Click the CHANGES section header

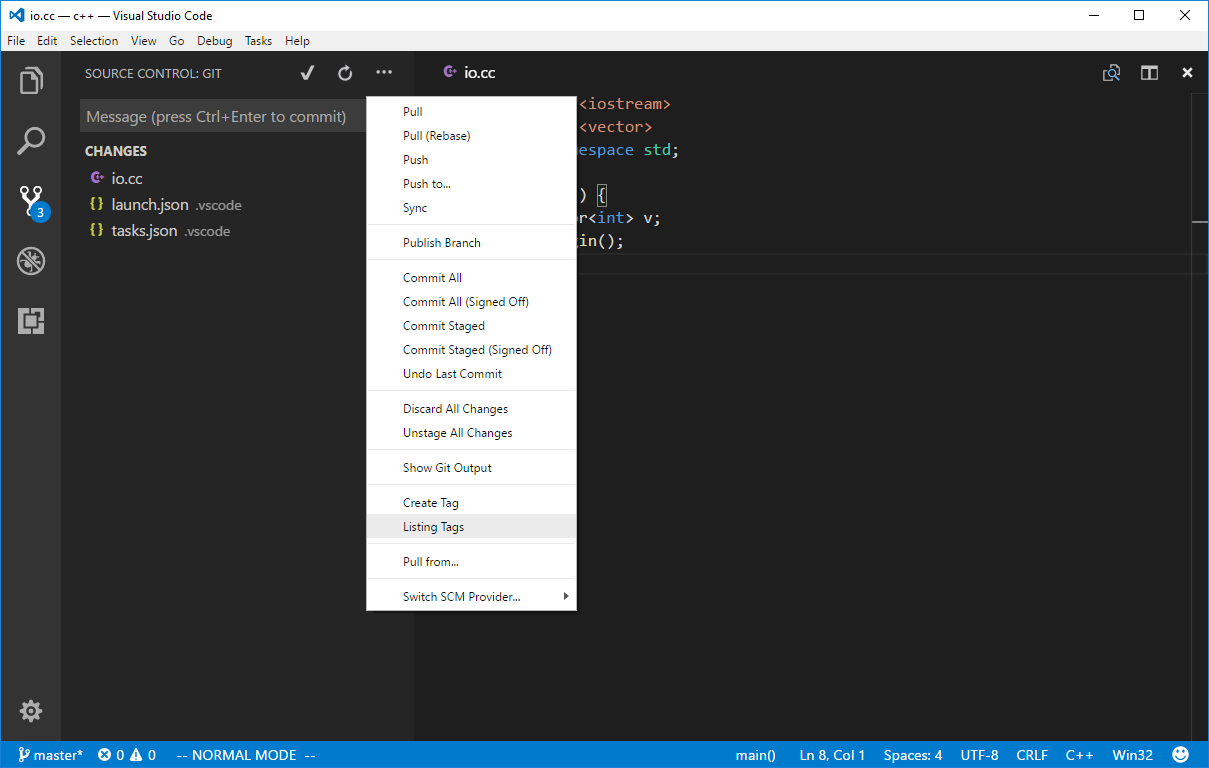(116, 151)
